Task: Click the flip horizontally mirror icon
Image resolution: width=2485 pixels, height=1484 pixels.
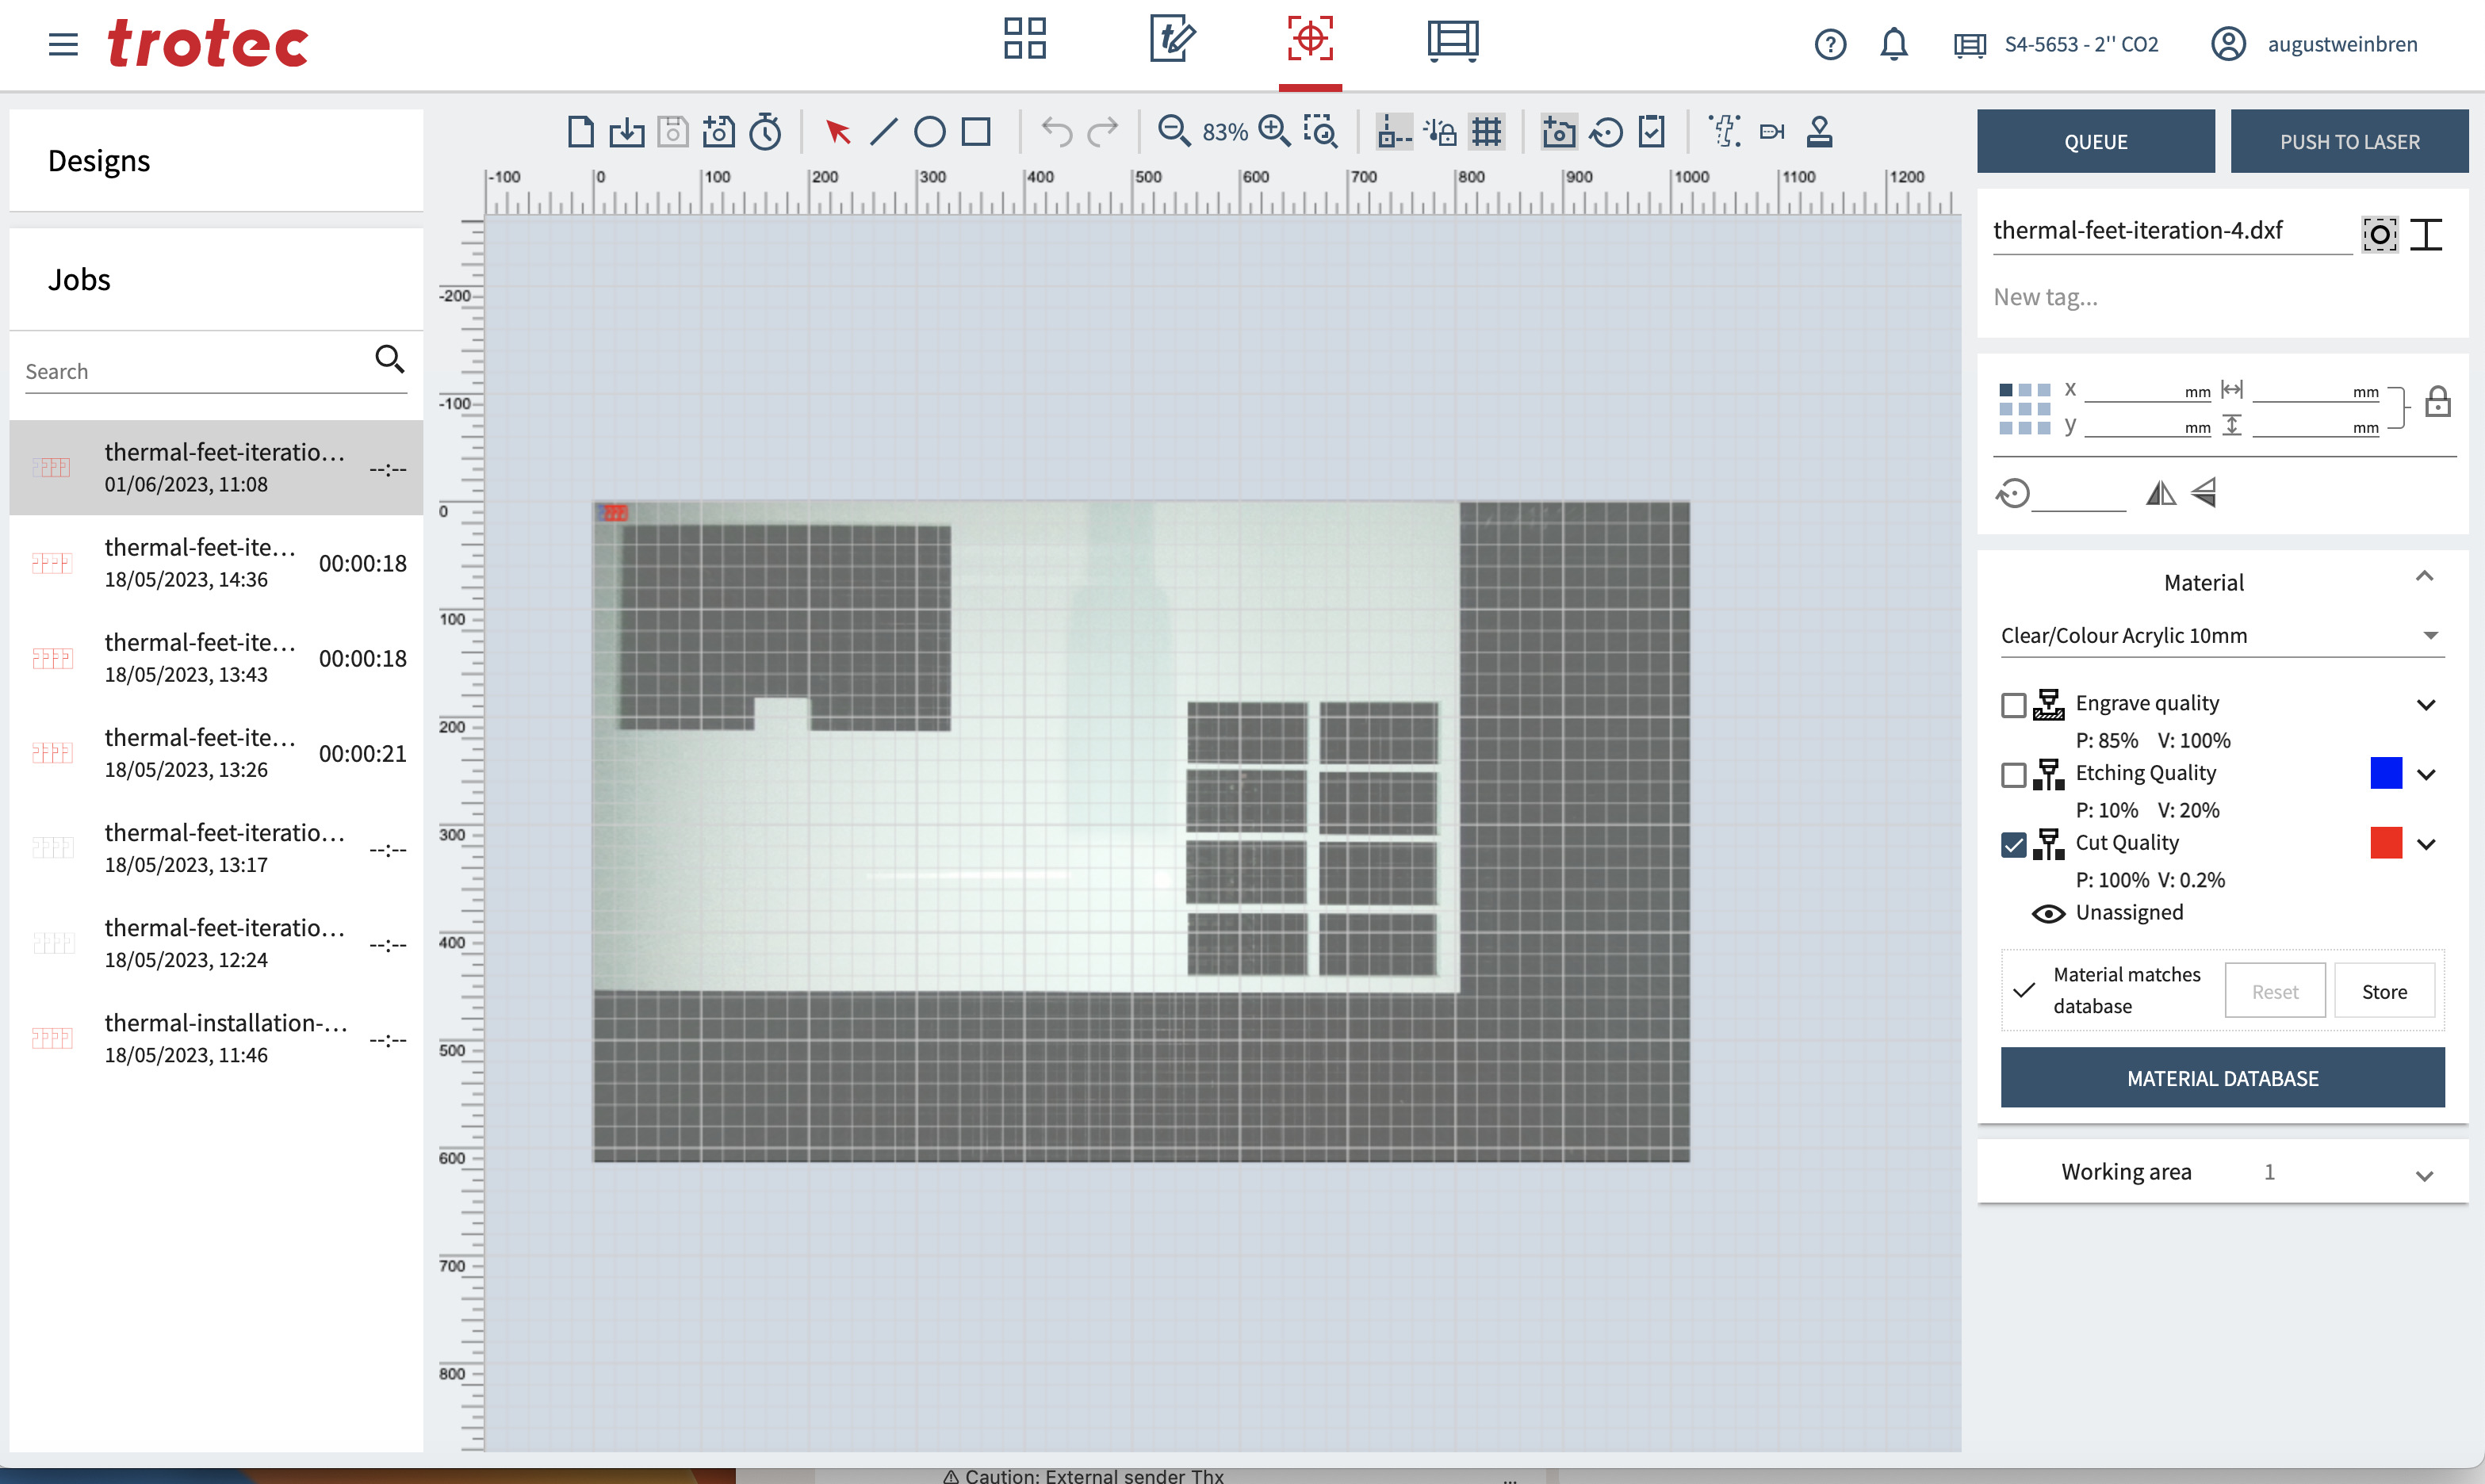Action: [2160, 493]
